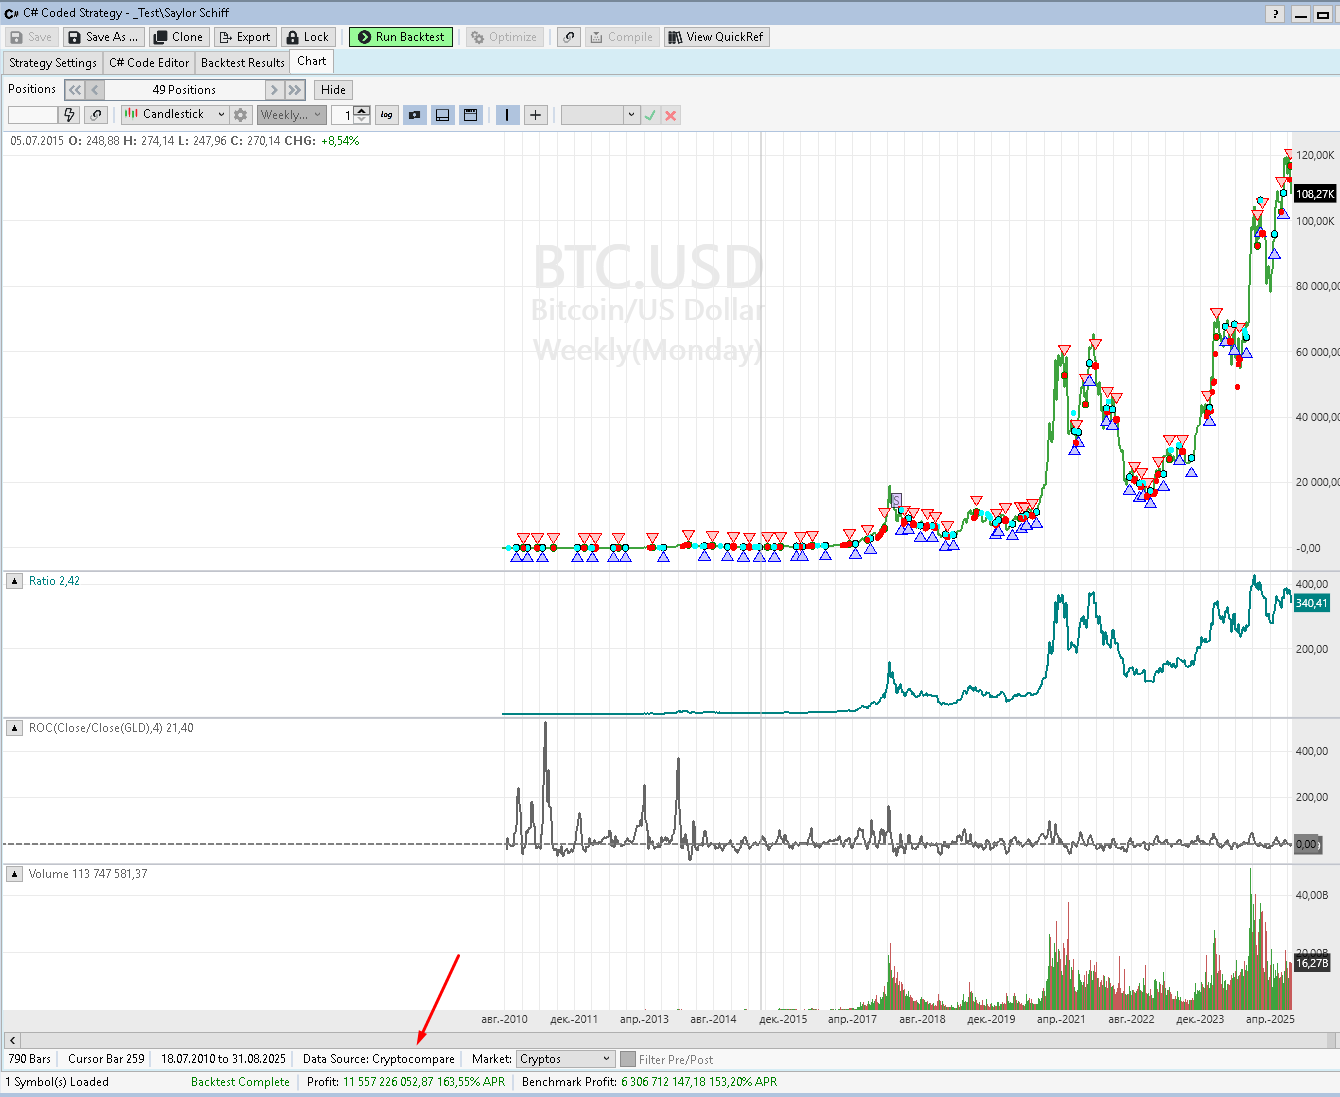Image resolution: width=1340 pixels, height=1097 pixels.
Task: Click the camera snapshot icon in chart toolbar
Action: pyautogui.click(x=415, y=115)
